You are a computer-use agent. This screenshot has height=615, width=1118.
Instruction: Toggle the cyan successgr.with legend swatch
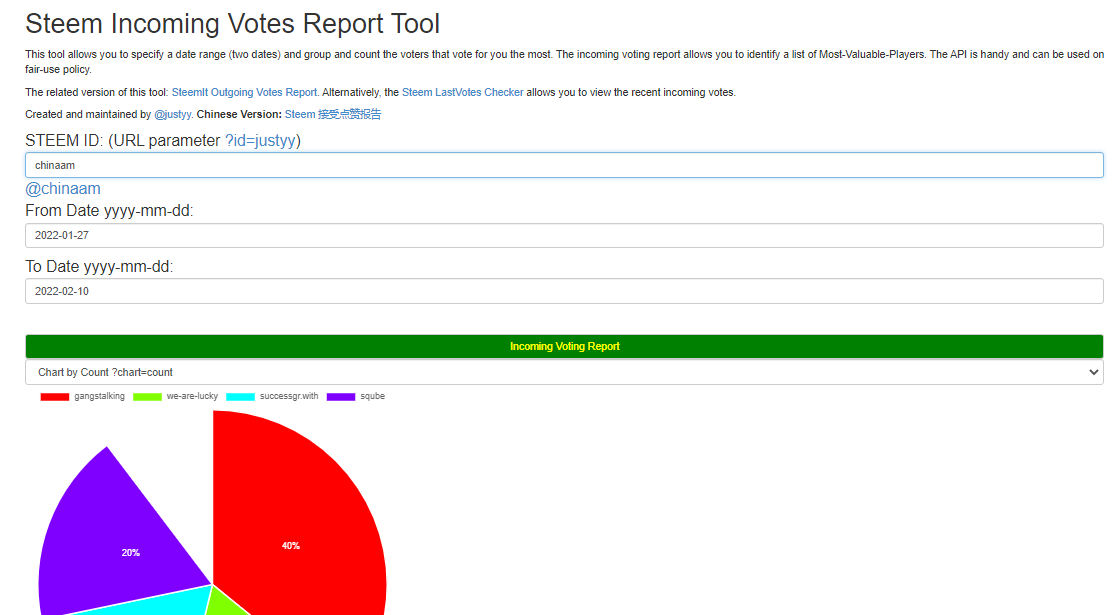point(240,397)
